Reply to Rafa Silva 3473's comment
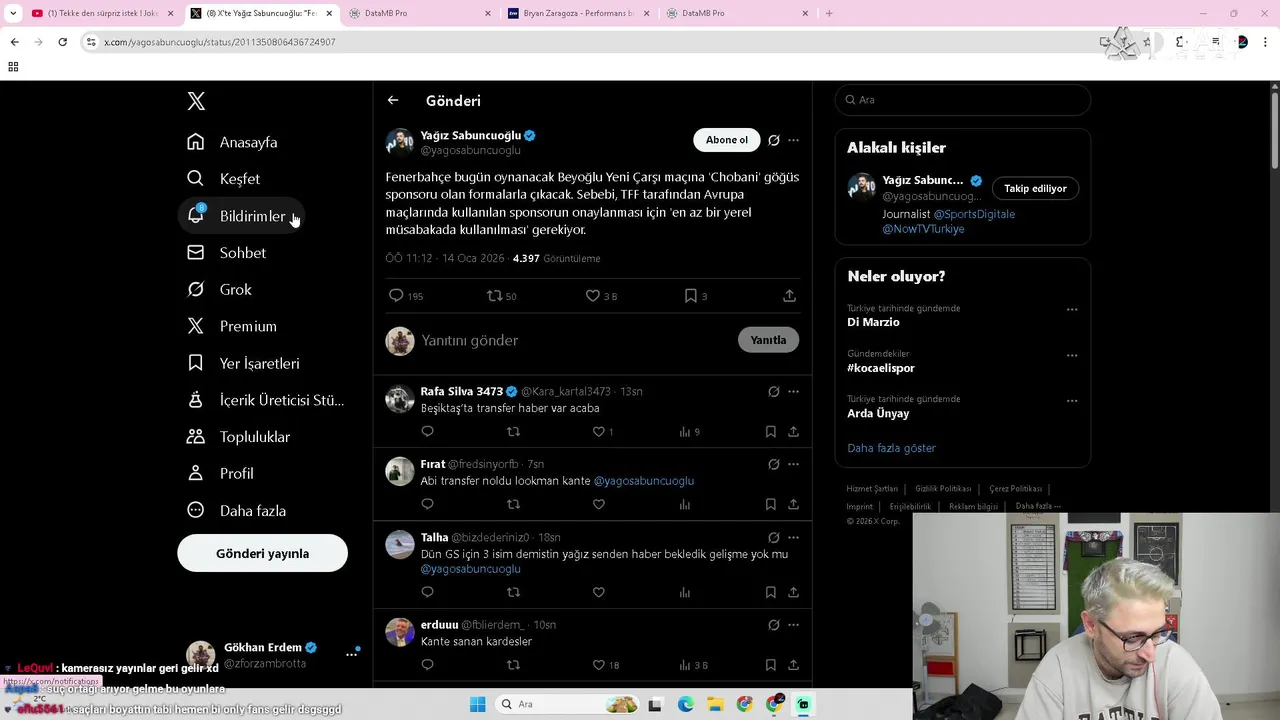The height and width of the screenshot is (720, 1280). pyautogui.click(x=427, y=432)
